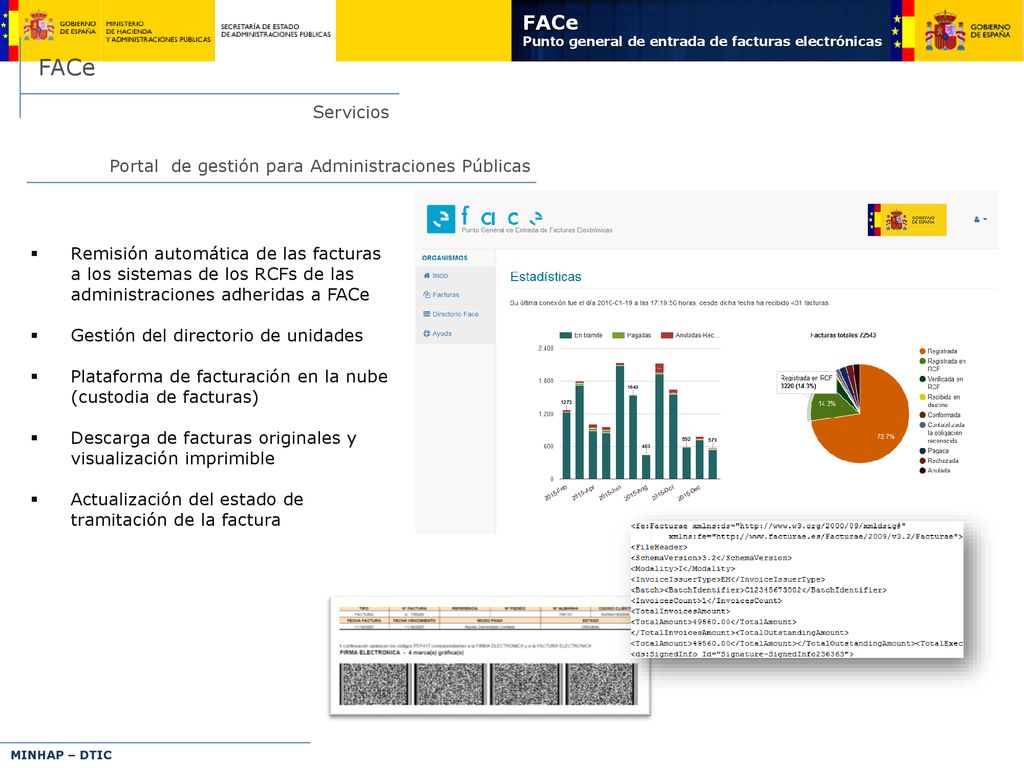Click the Pagada legend entry in the pie chart
The width and height of the screenshot is (1024, 768).
click(x=934, y=451)
